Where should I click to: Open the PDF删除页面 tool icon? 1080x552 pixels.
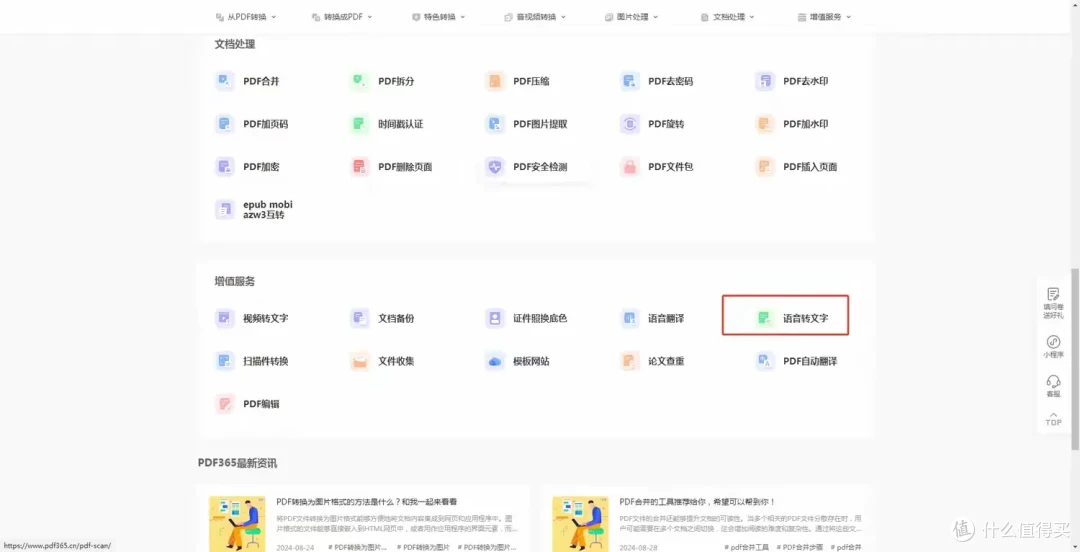(360, 167)
